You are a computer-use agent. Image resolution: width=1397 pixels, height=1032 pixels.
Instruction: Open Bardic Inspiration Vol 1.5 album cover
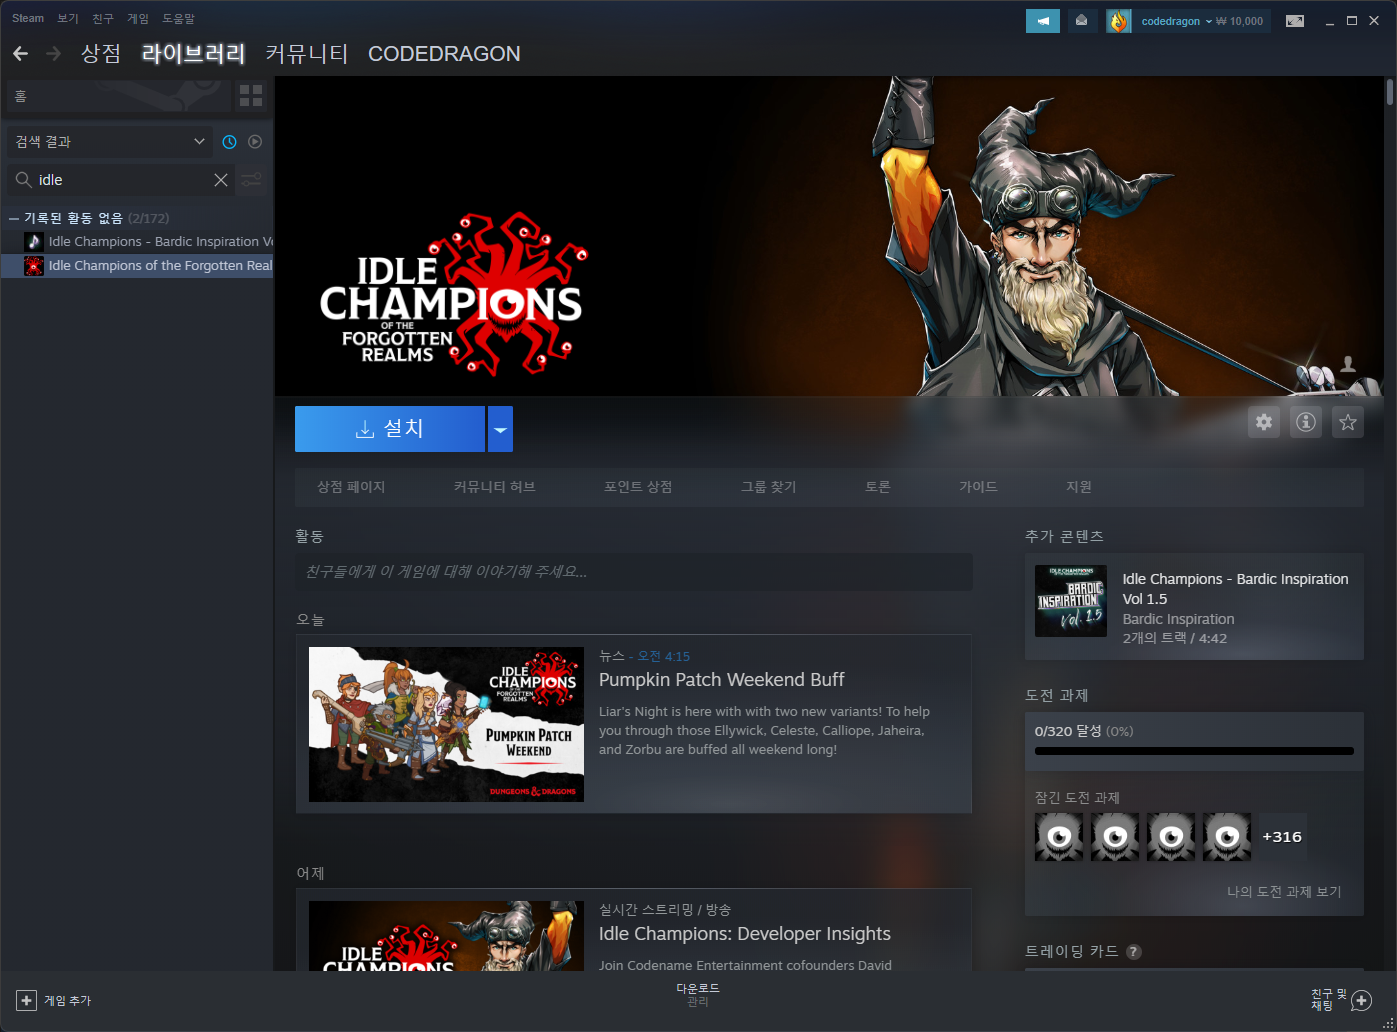[x=1071, y=601]
